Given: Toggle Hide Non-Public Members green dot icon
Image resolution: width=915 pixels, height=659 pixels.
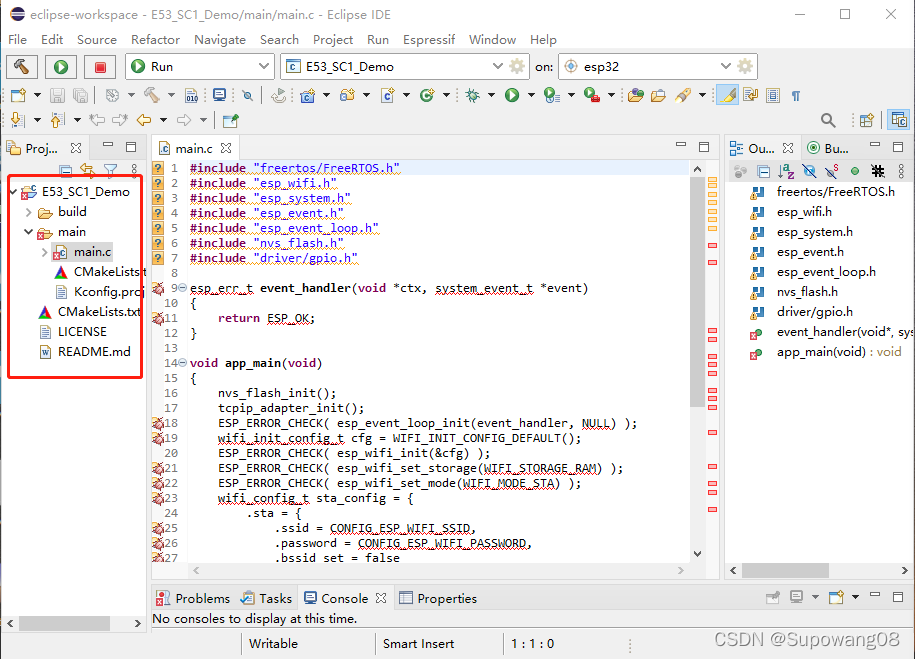Looking at the screenshot, I should 855,171.
